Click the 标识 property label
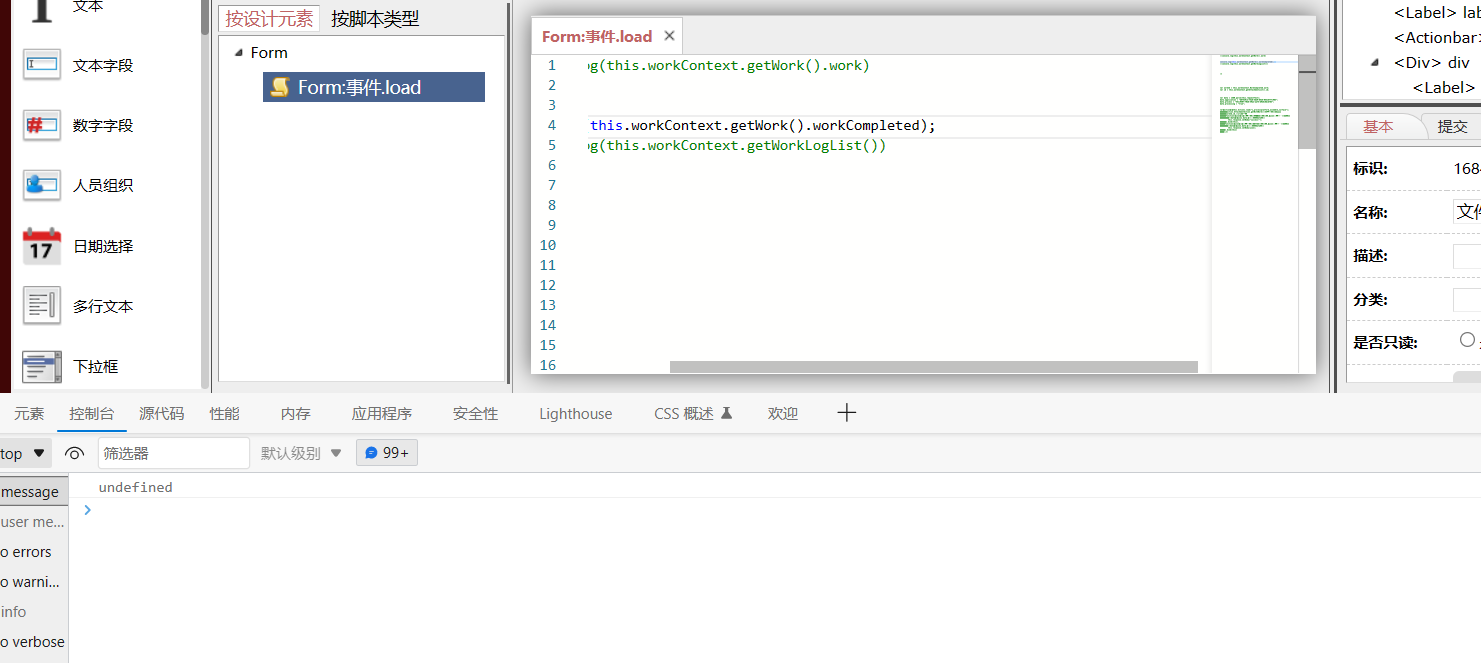This screenshot has width=1481, height=663. point(1370,168)
